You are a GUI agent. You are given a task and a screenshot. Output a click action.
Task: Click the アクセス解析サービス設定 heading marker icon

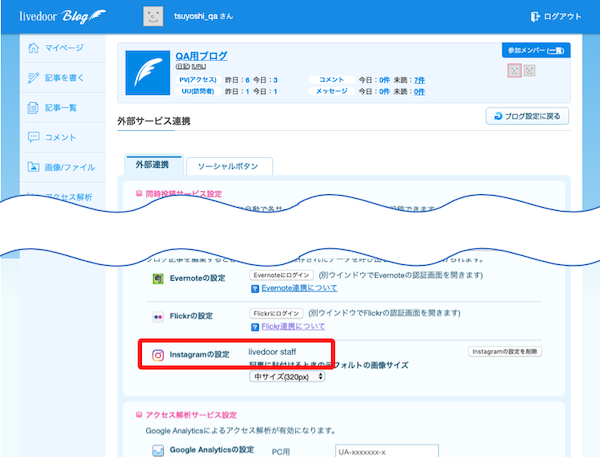click(x=139, y=415)
